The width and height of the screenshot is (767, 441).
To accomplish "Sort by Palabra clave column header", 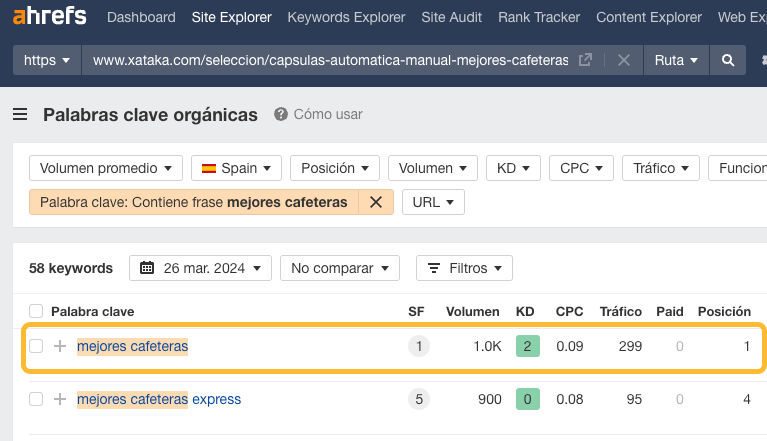I will [92, 311].
